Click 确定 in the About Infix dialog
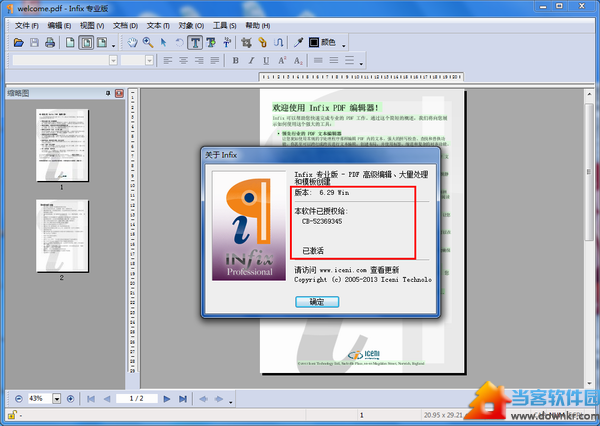600x426 pixels. click(317, 302)
